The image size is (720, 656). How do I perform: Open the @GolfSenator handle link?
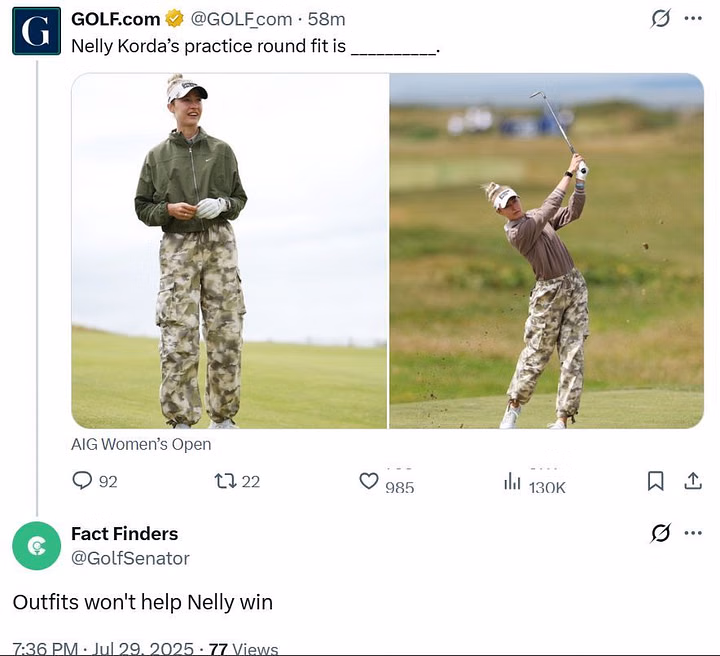tap(130, 558)
